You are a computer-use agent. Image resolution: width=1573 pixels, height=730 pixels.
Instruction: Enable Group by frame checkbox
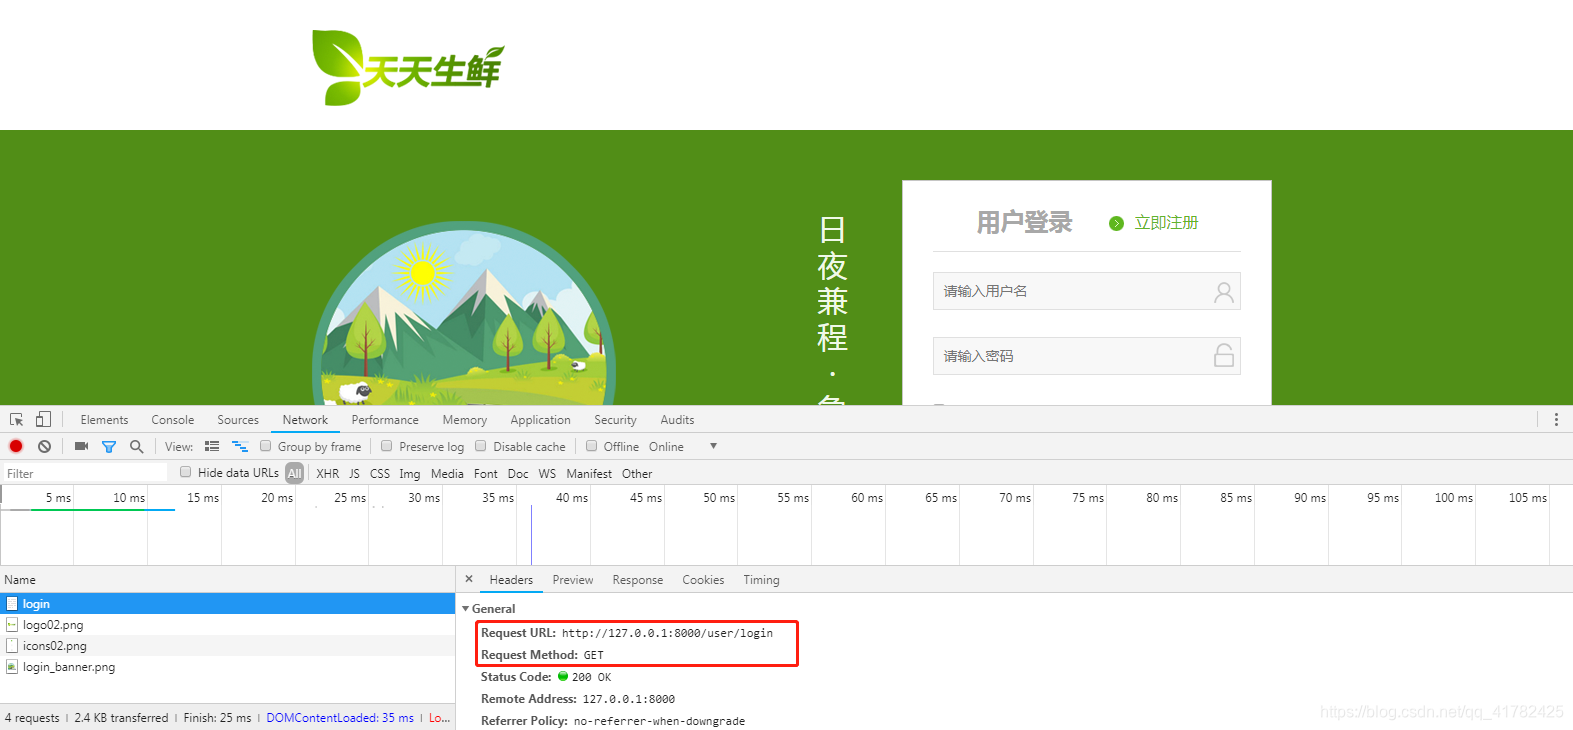[266, 446]
